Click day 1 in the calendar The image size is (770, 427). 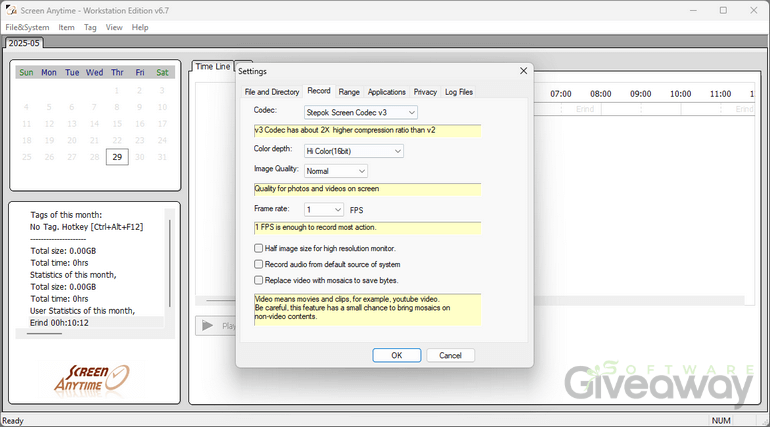pos(117,90)
